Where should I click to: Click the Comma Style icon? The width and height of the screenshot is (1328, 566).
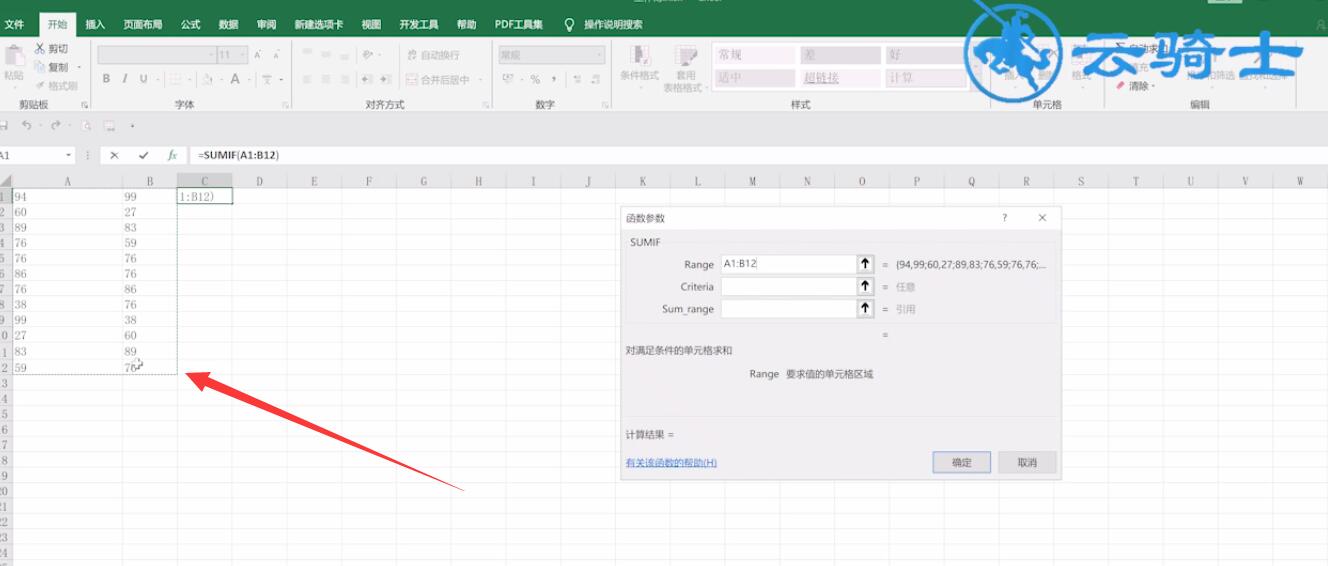pos(553,79)
